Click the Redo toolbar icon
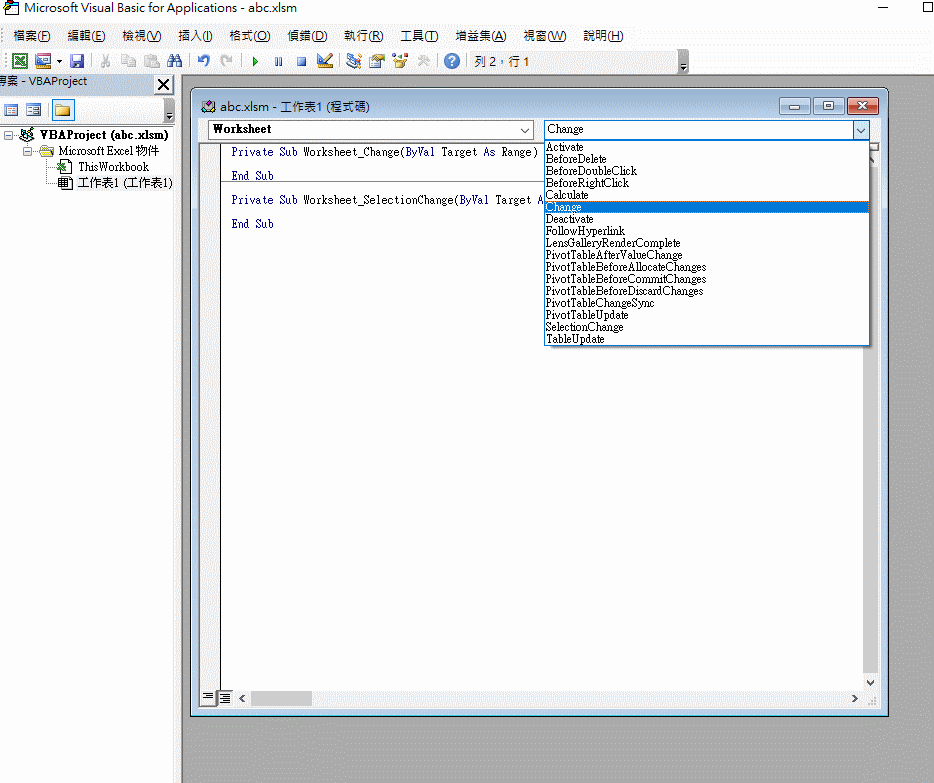The image size is (934, 783). point(226,61)
